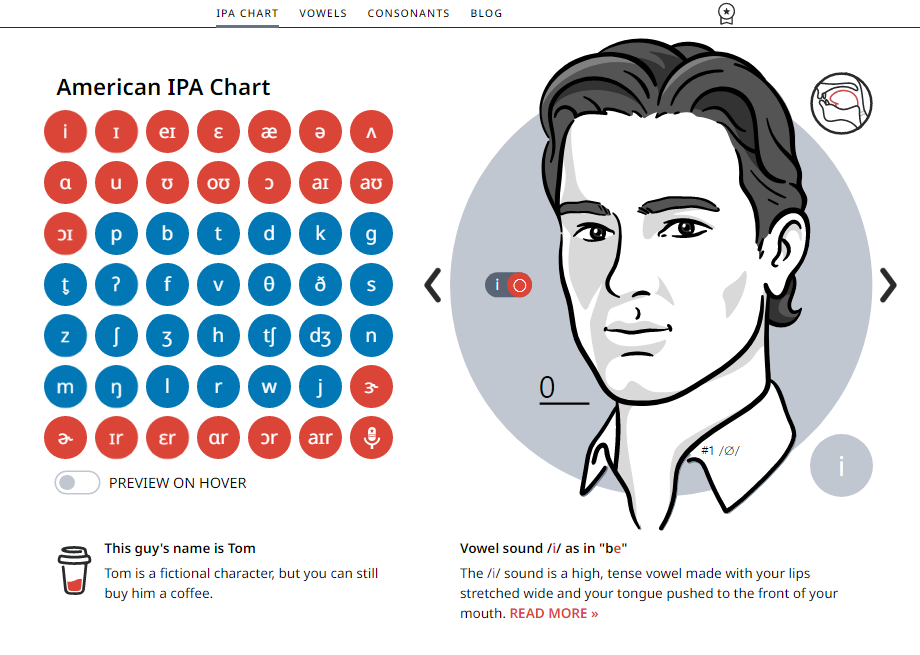Open the IPA Chart tab
Image resolution: width=920 pixels, height=655 pixels.
click(x=247, y=13)
